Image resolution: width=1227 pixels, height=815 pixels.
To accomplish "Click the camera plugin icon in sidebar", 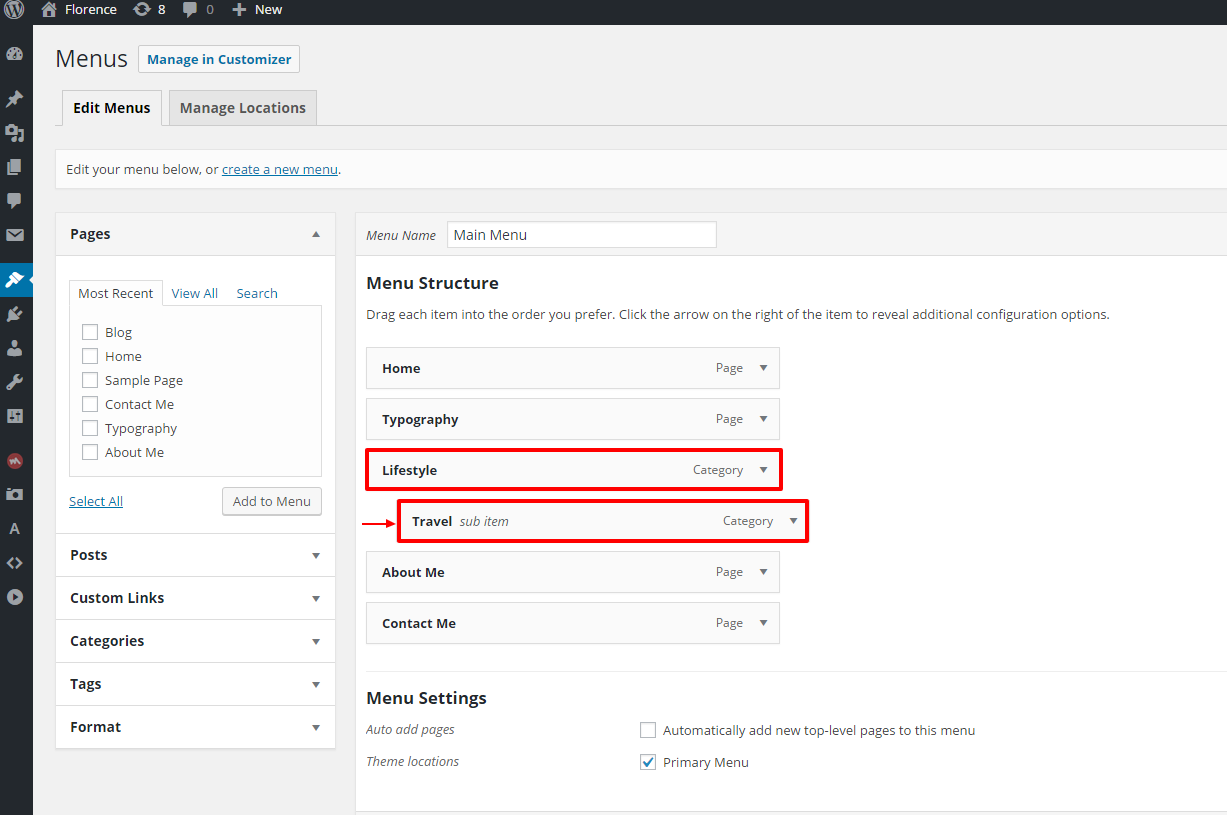I will (x=15, y=495).
